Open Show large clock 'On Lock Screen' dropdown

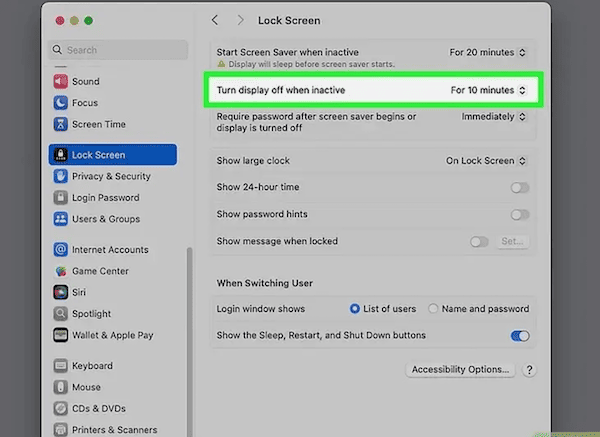[486, 161]
